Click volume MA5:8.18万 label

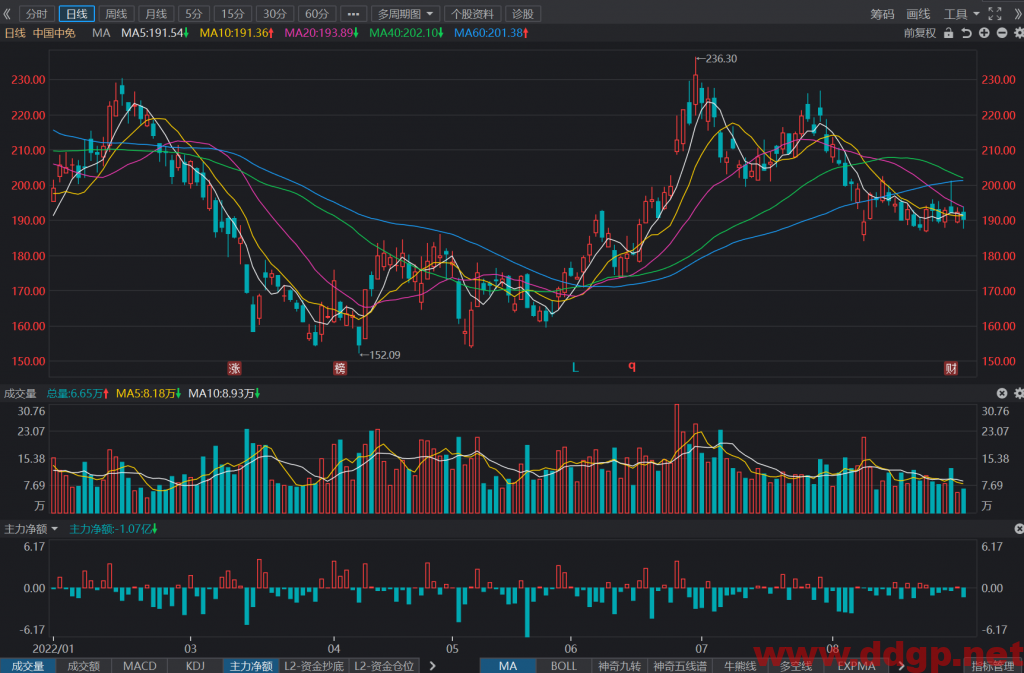tap(148, 393)
